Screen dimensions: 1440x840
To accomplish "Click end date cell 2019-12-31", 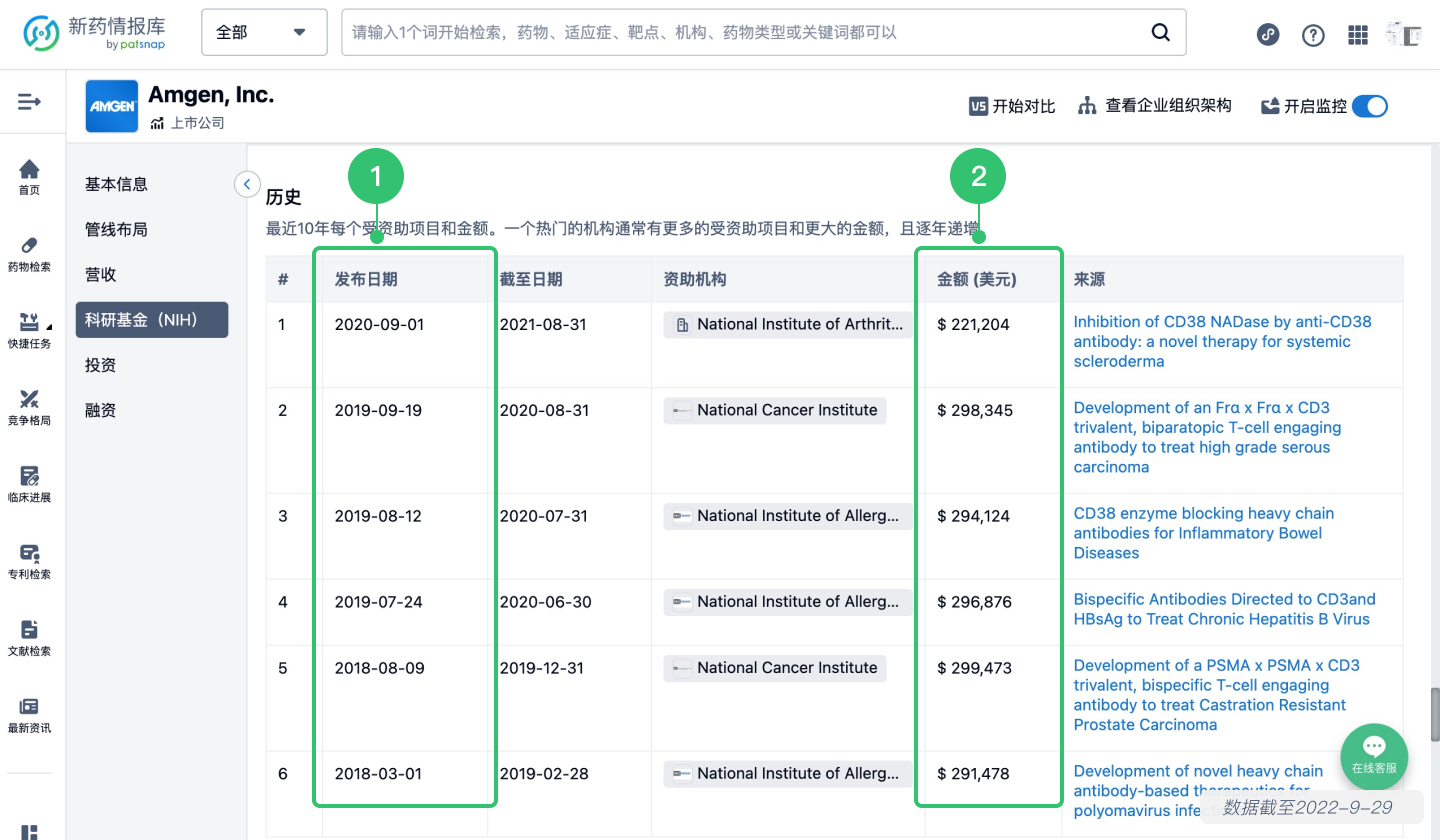I will tap(542, 668).
